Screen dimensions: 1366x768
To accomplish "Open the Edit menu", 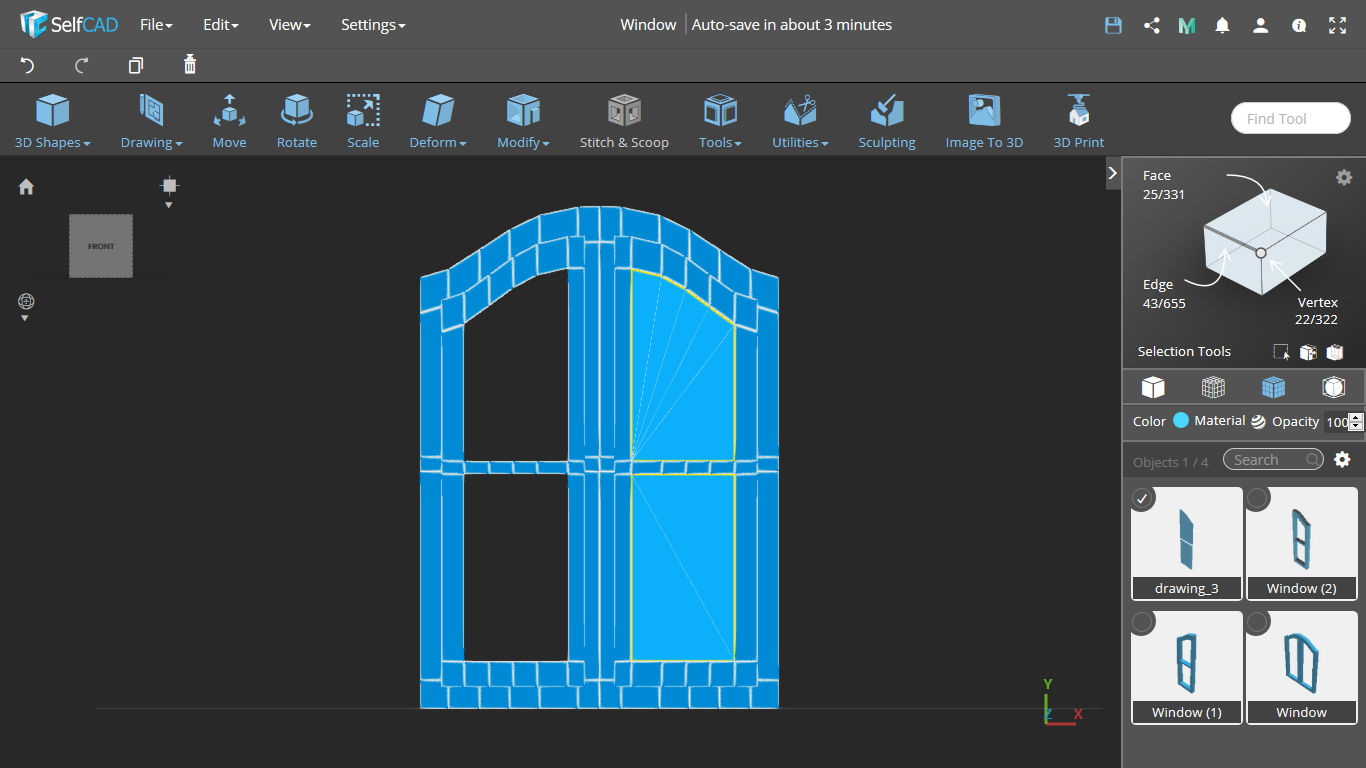I will pos(220,25).
